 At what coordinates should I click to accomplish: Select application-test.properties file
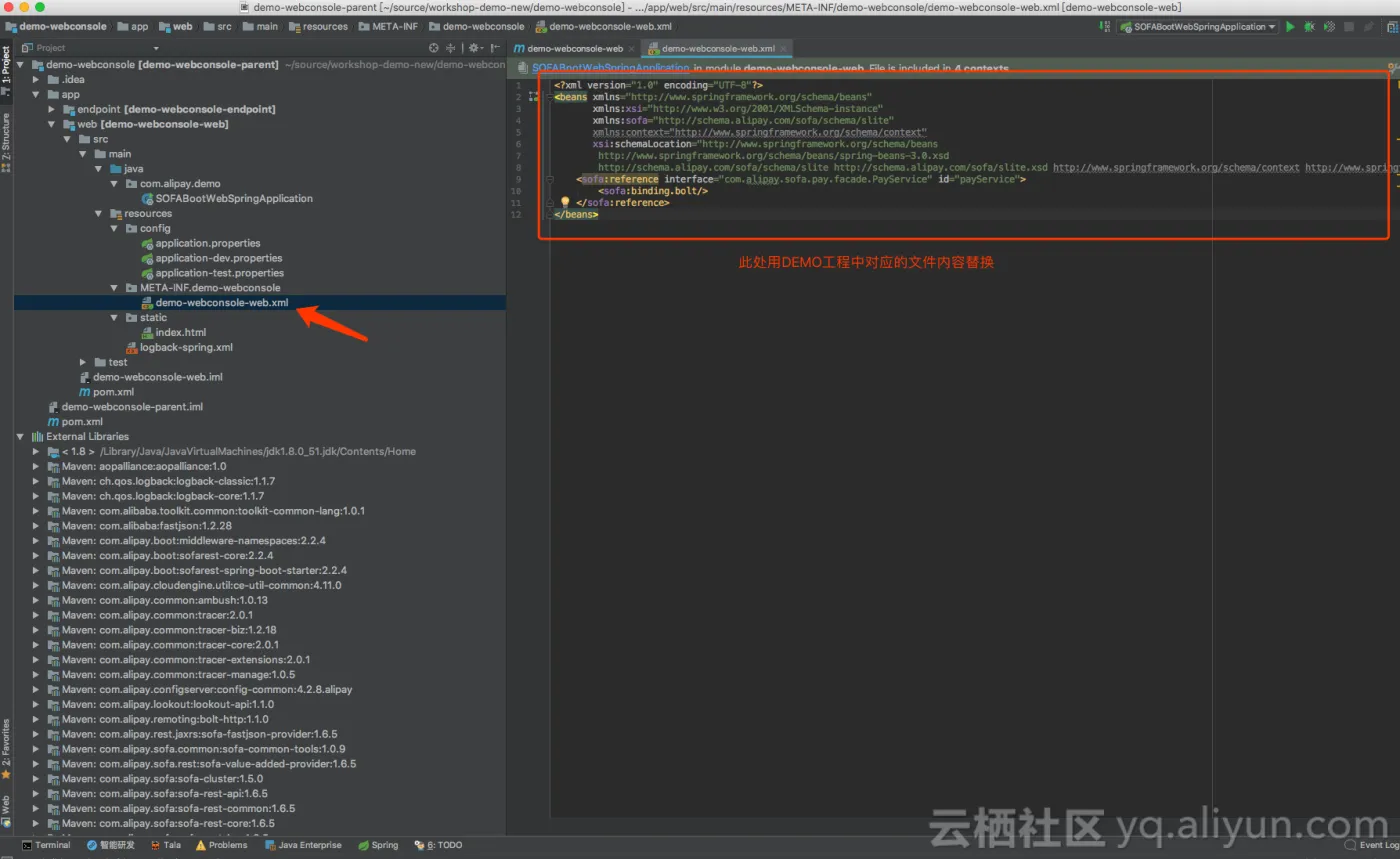(x=219, y=273)
